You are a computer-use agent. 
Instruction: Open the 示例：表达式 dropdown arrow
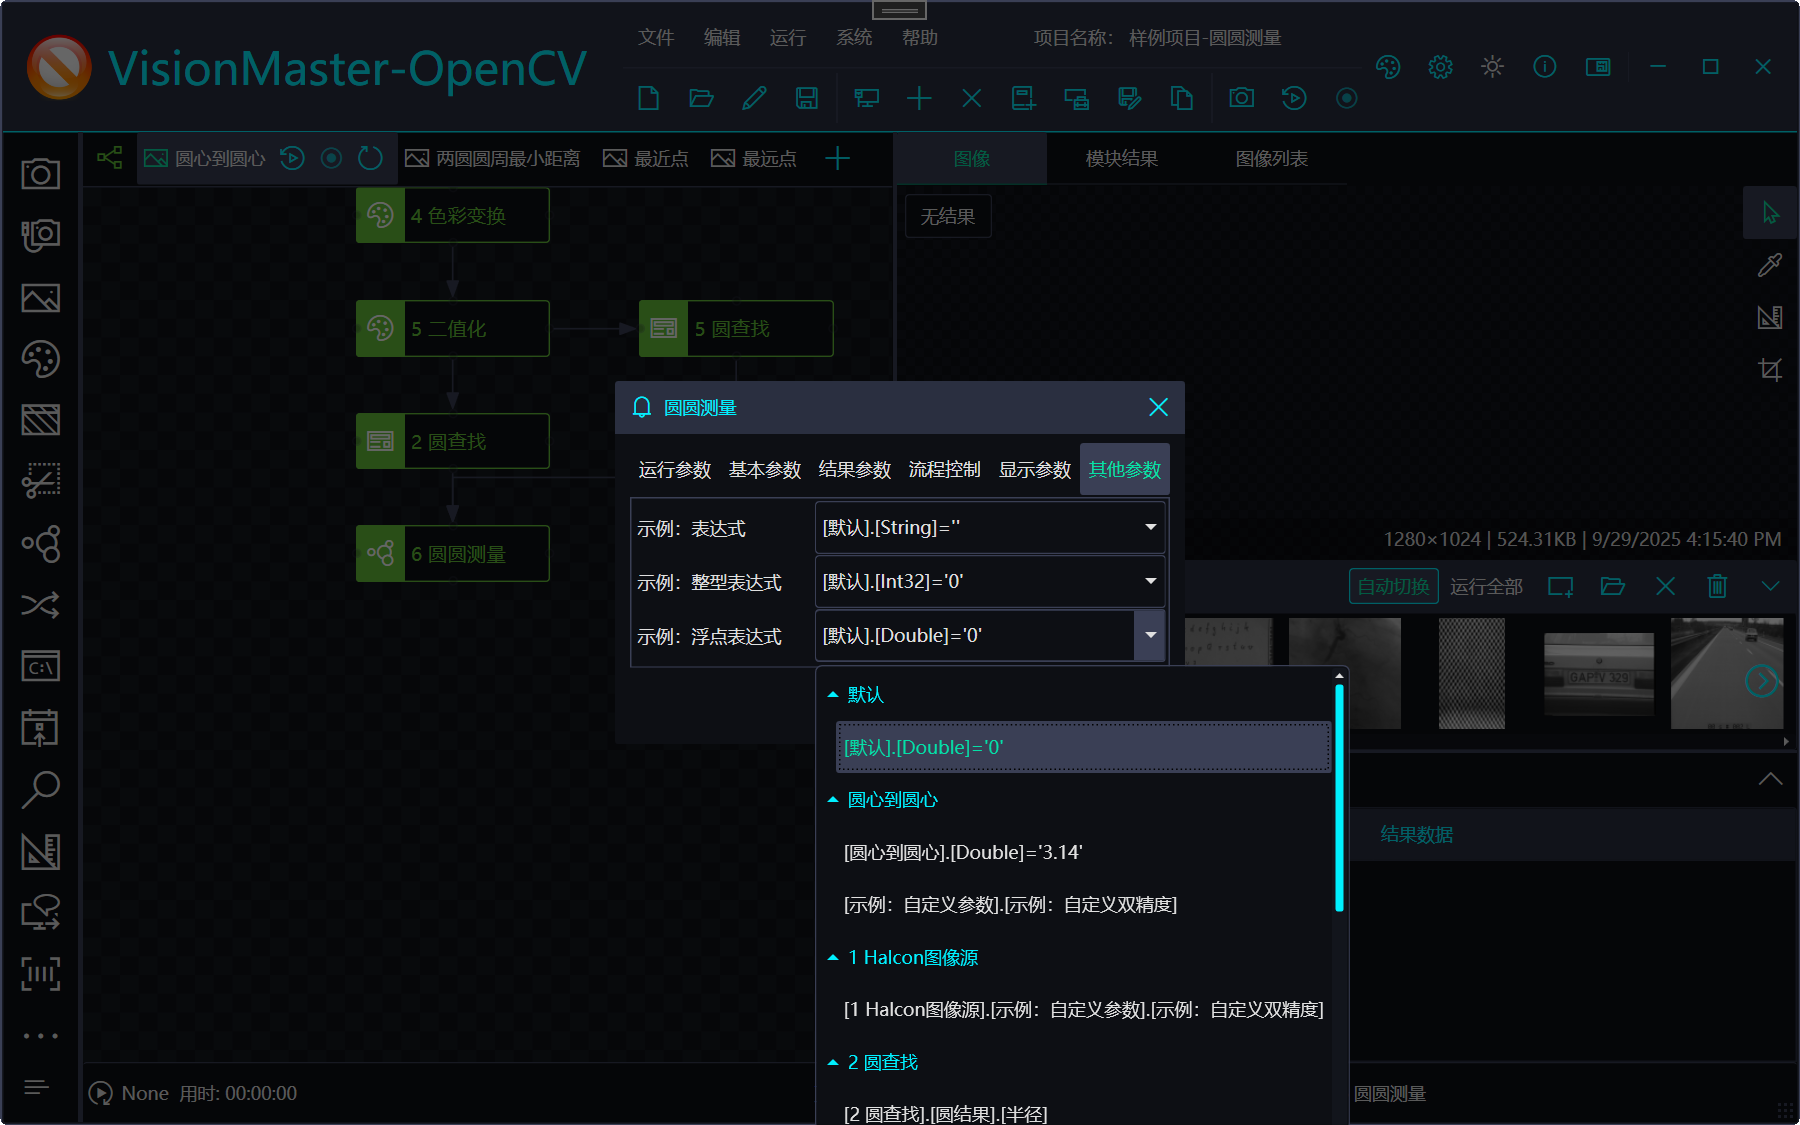pyautogui.click(x=1150, y=527)
